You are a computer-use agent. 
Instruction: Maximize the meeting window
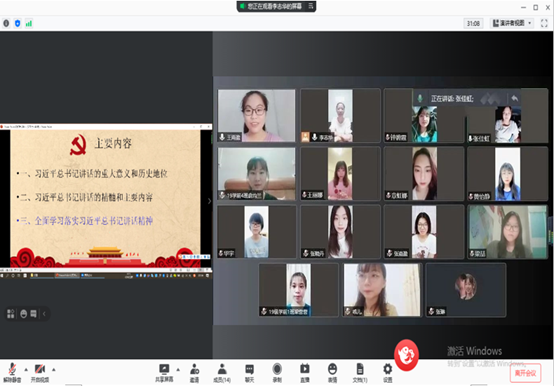[536, 7]
